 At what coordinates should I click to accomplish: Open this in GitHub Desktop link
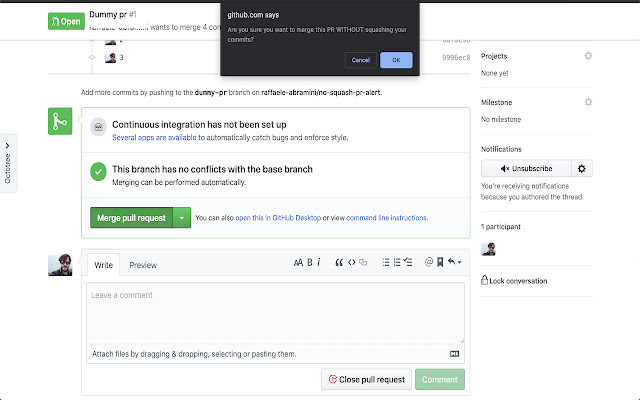(278, 218)
